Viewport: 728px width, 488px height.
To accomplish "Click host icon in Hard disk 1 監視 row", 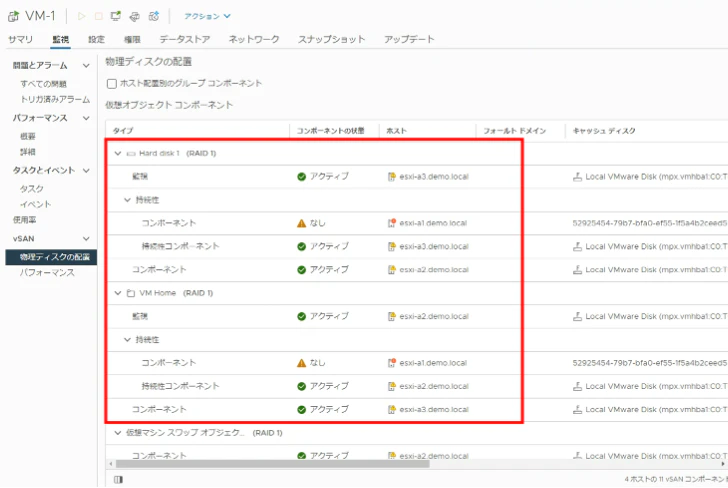I will [x=392, y=176].
